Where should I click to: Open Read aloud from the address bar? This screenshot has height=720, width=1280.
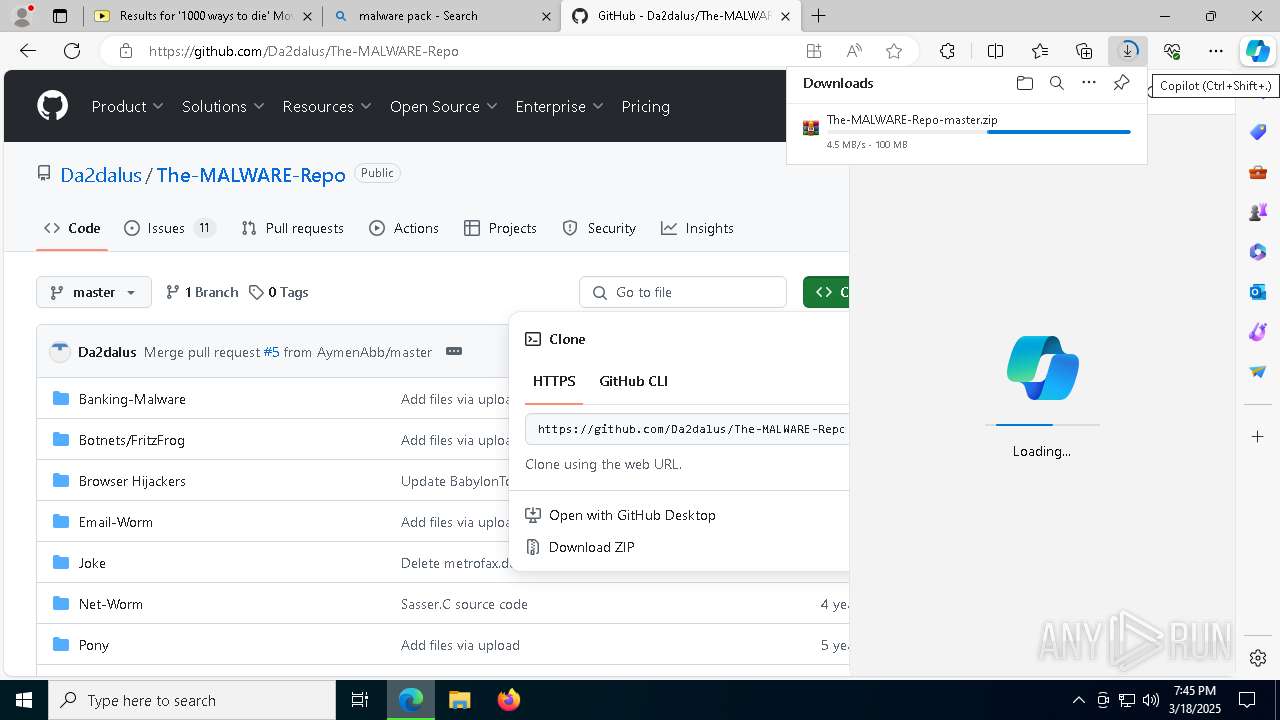pos(854,51)
